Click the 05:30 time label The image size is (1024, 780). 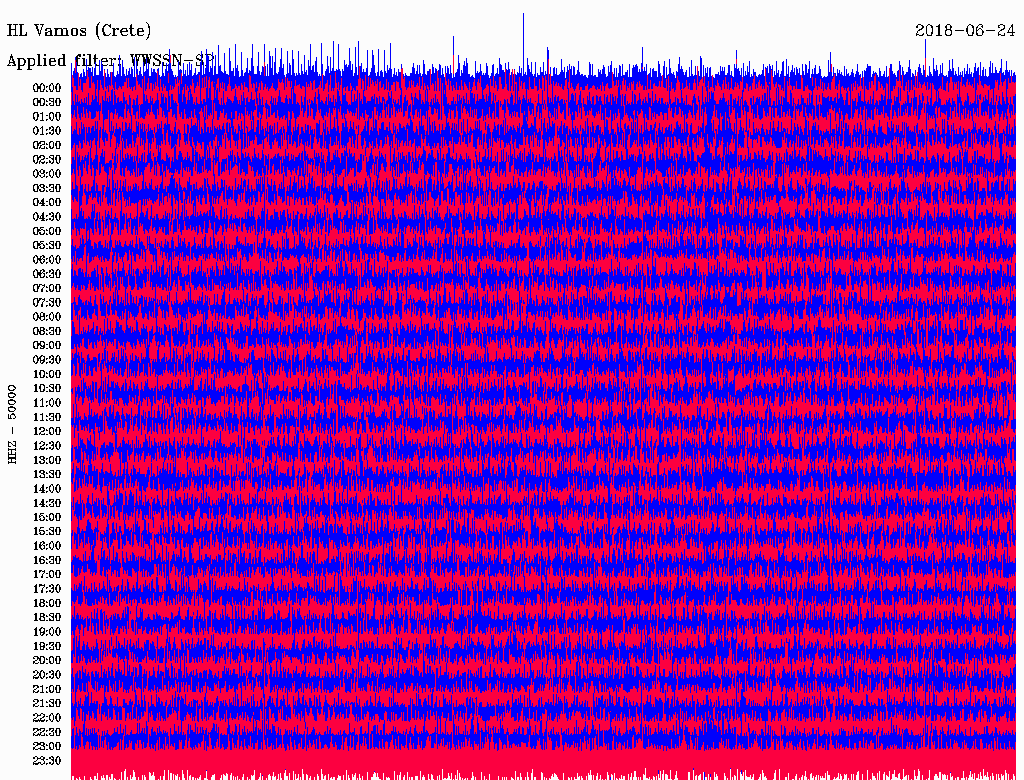pyautogui.click(x=47, y=246)
